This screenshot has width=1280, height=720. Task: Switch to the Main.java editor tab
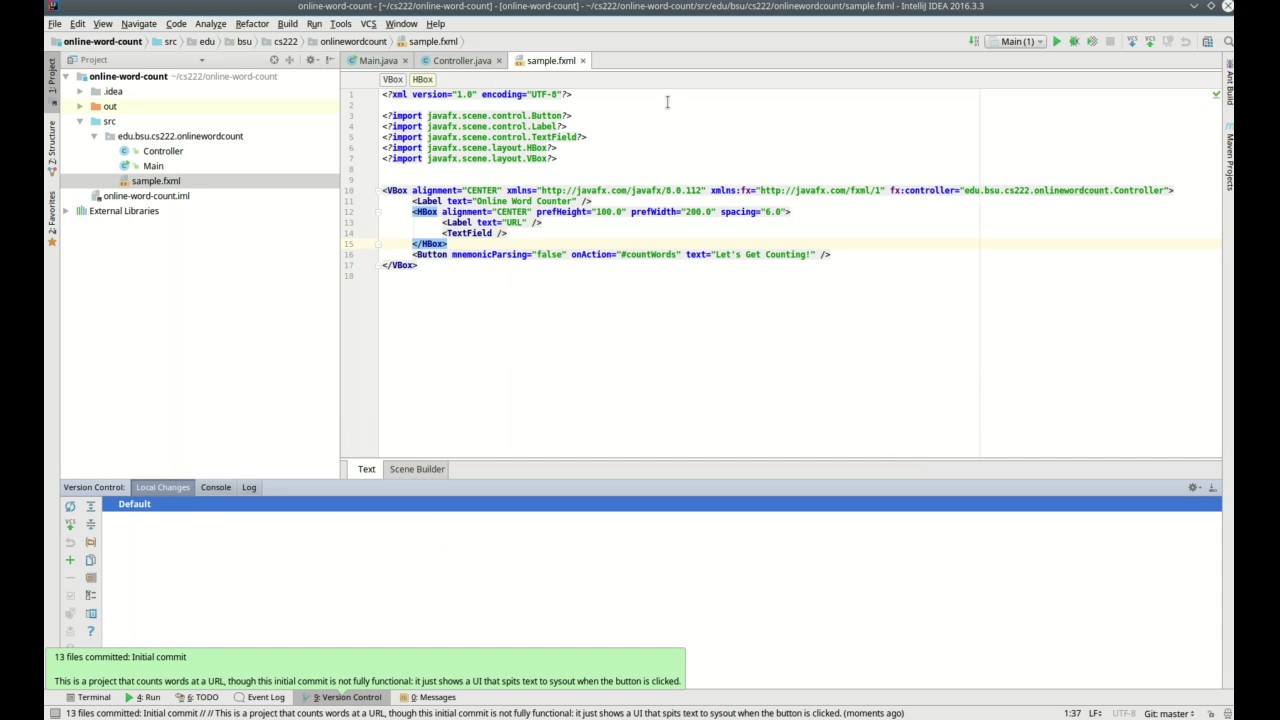pyautogui.click(x=378, y=61)
